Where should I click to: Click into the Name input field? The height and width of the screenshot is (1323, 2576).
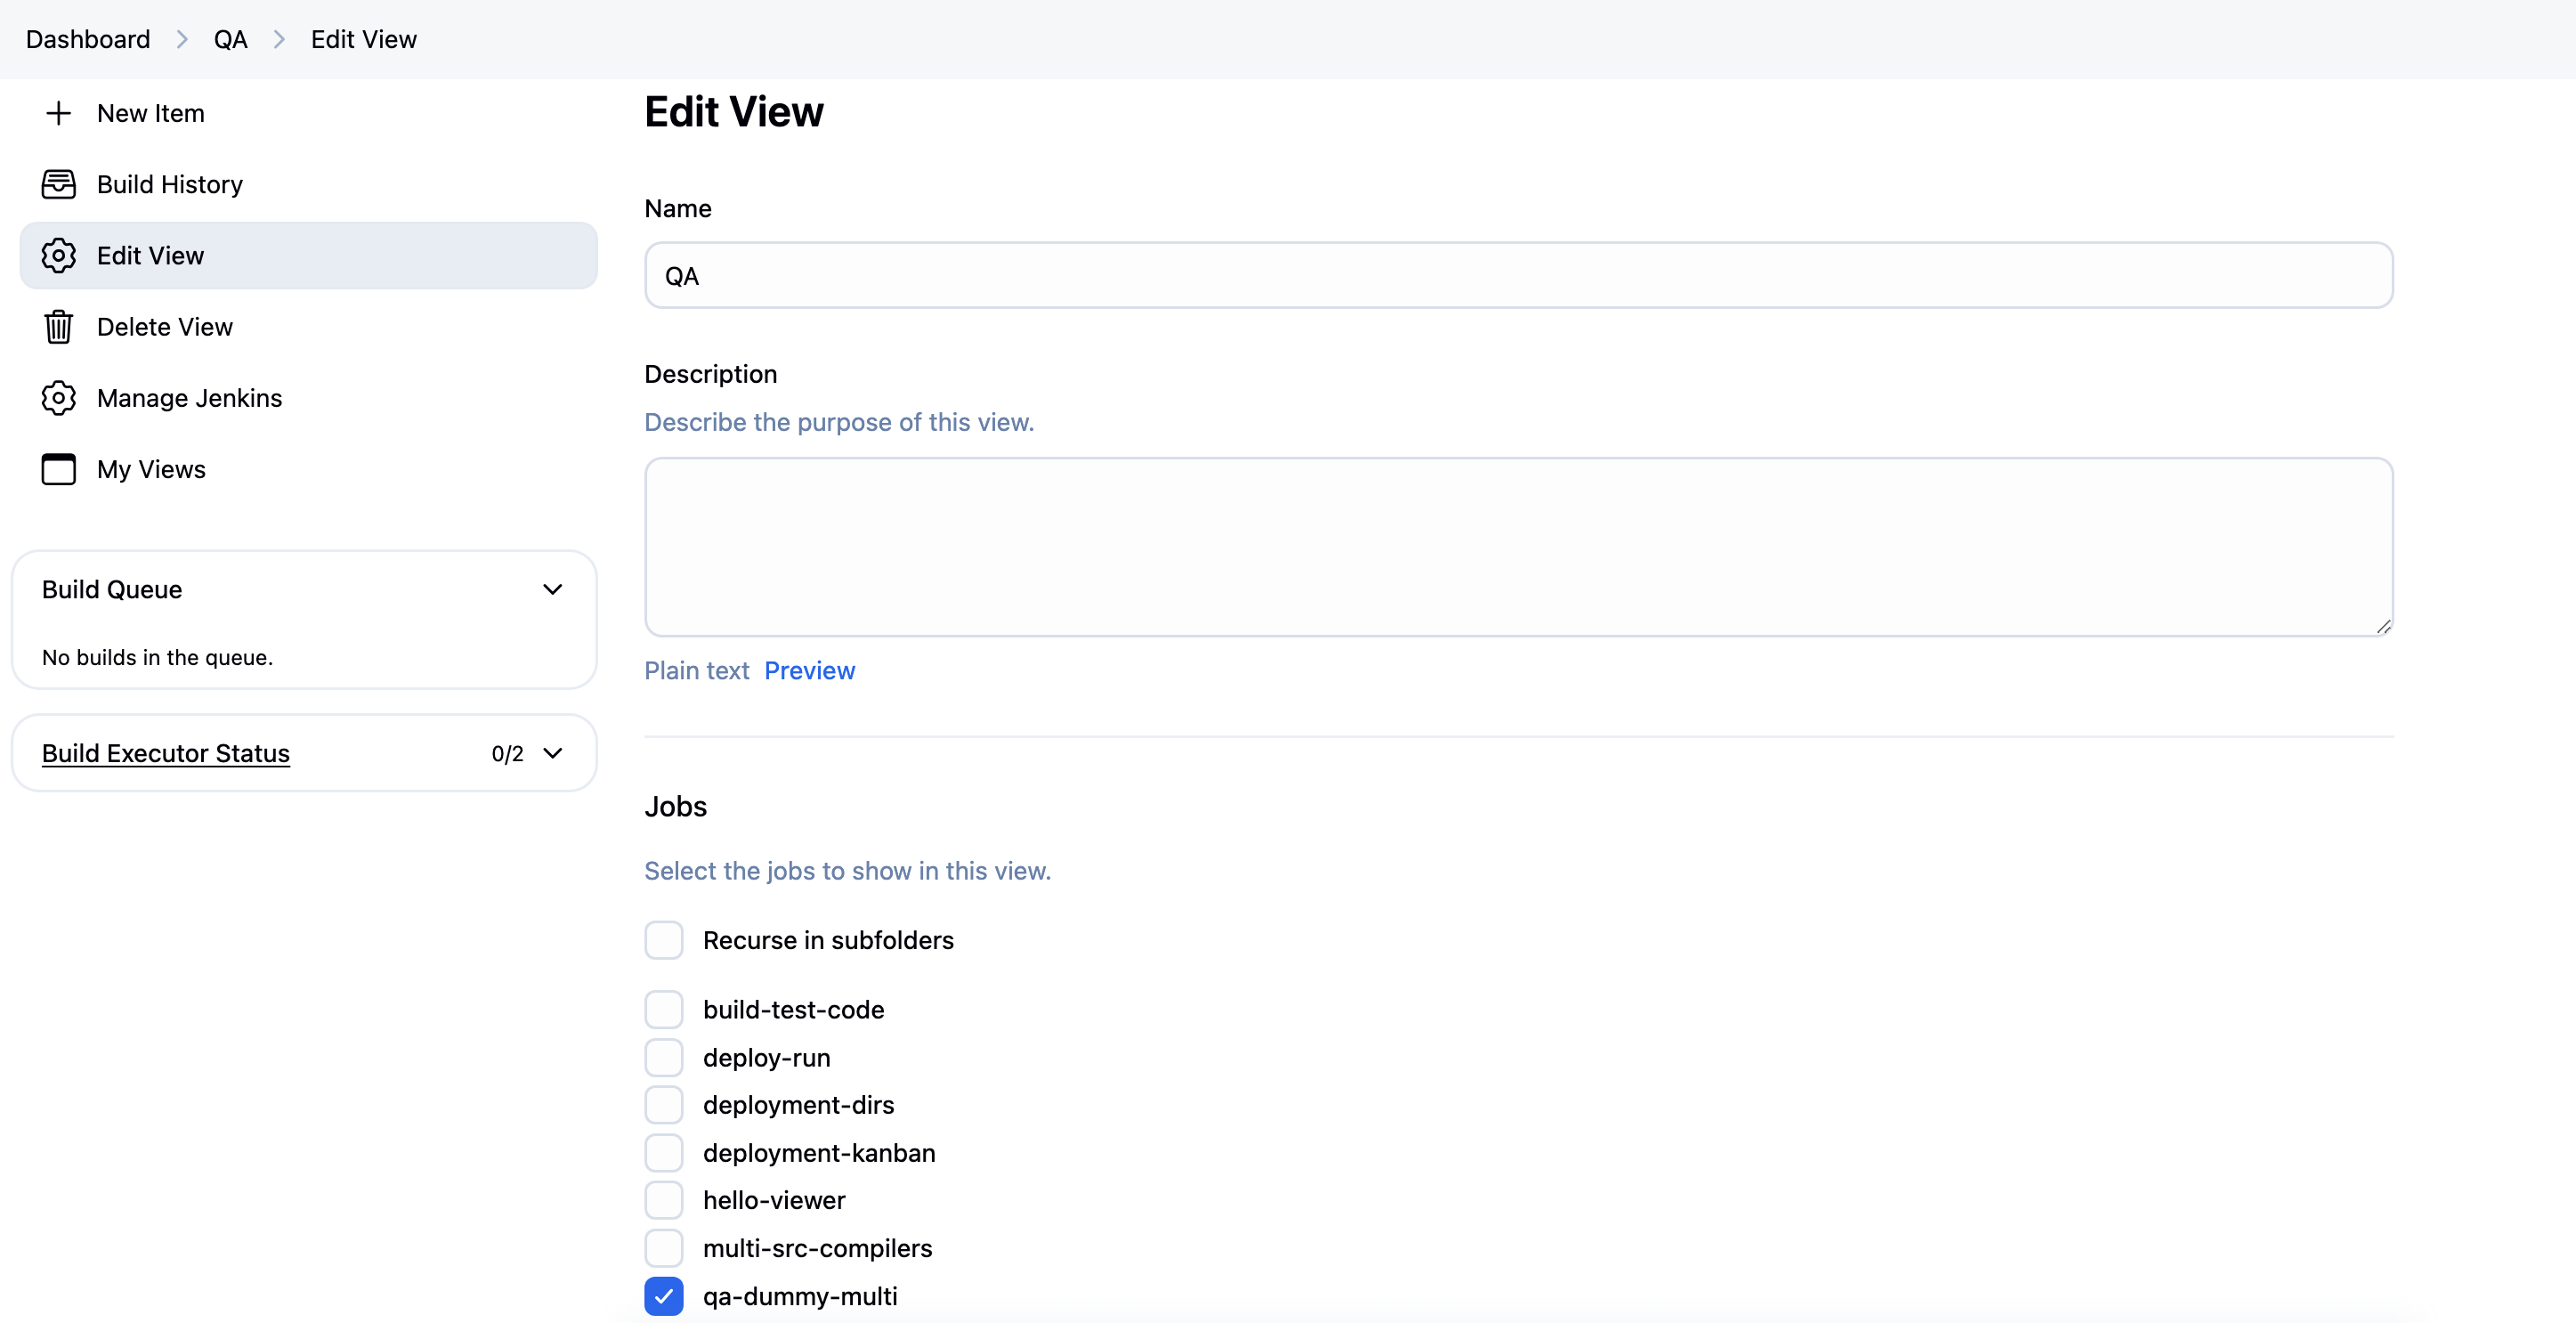(1518, 276)
